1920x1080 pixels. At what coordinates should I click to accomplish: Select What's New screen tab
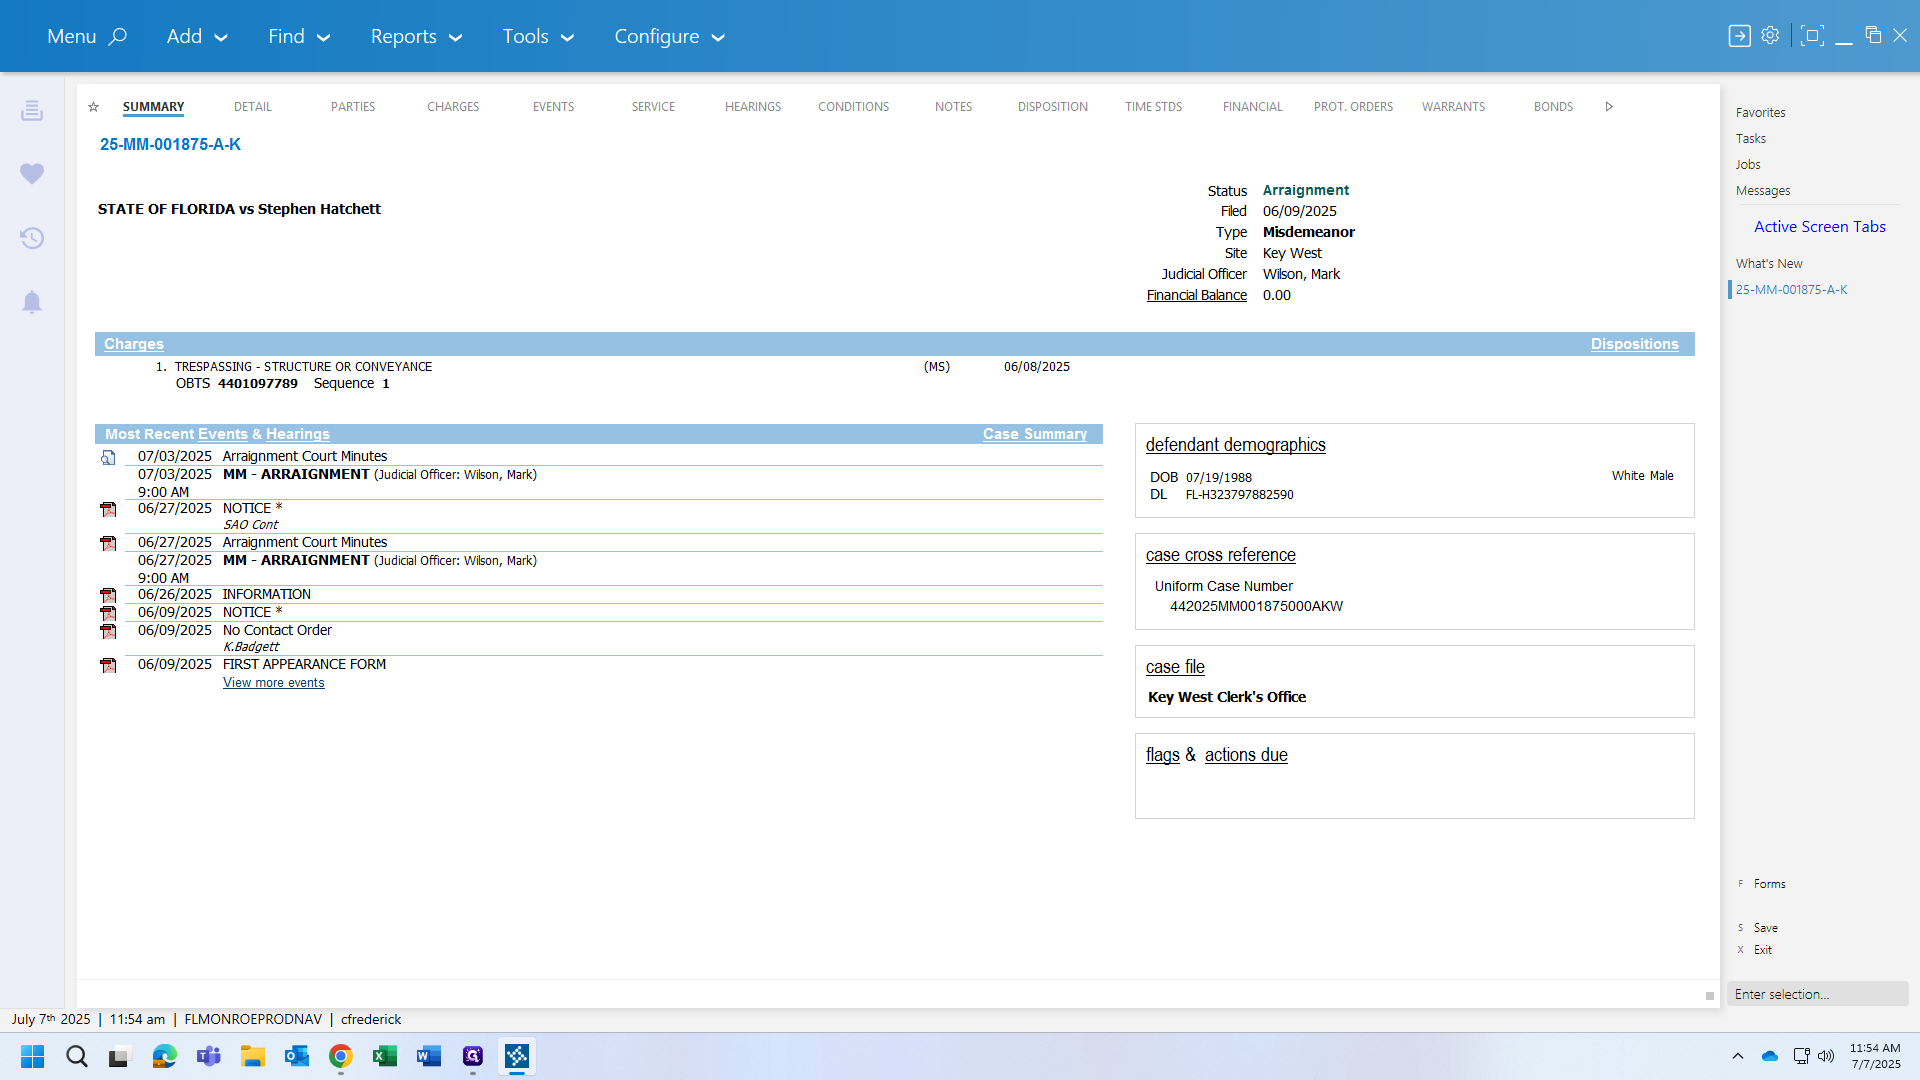tap(1768, 264)
